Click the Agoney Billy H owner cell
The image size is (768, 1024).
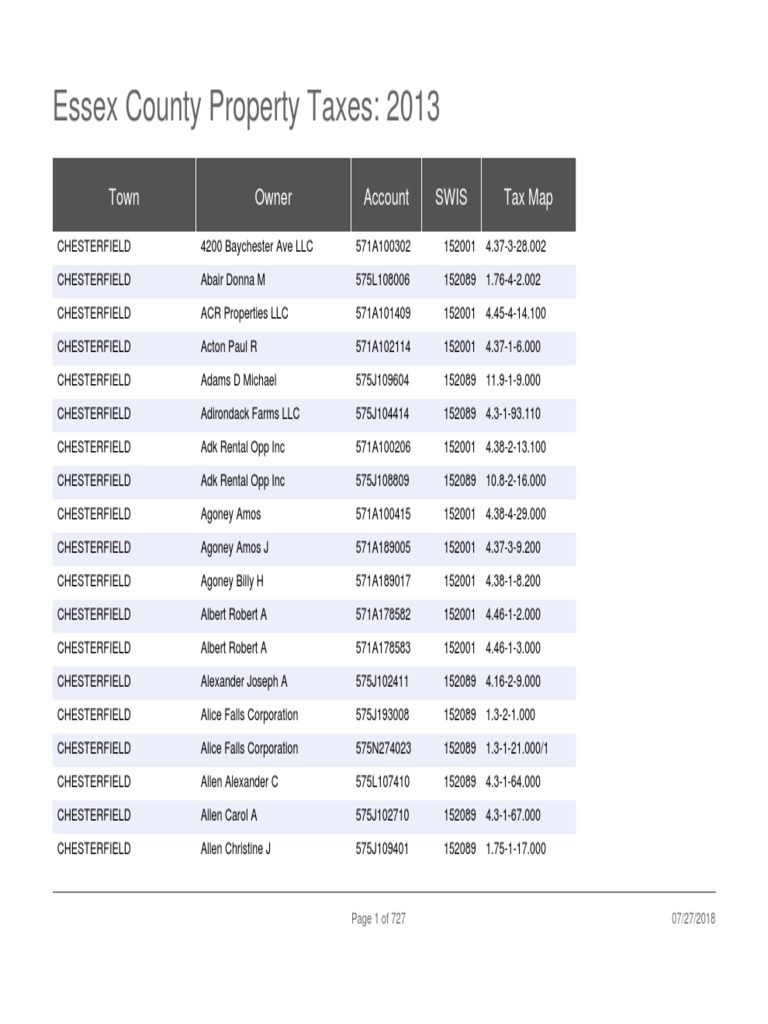(232, 581)
